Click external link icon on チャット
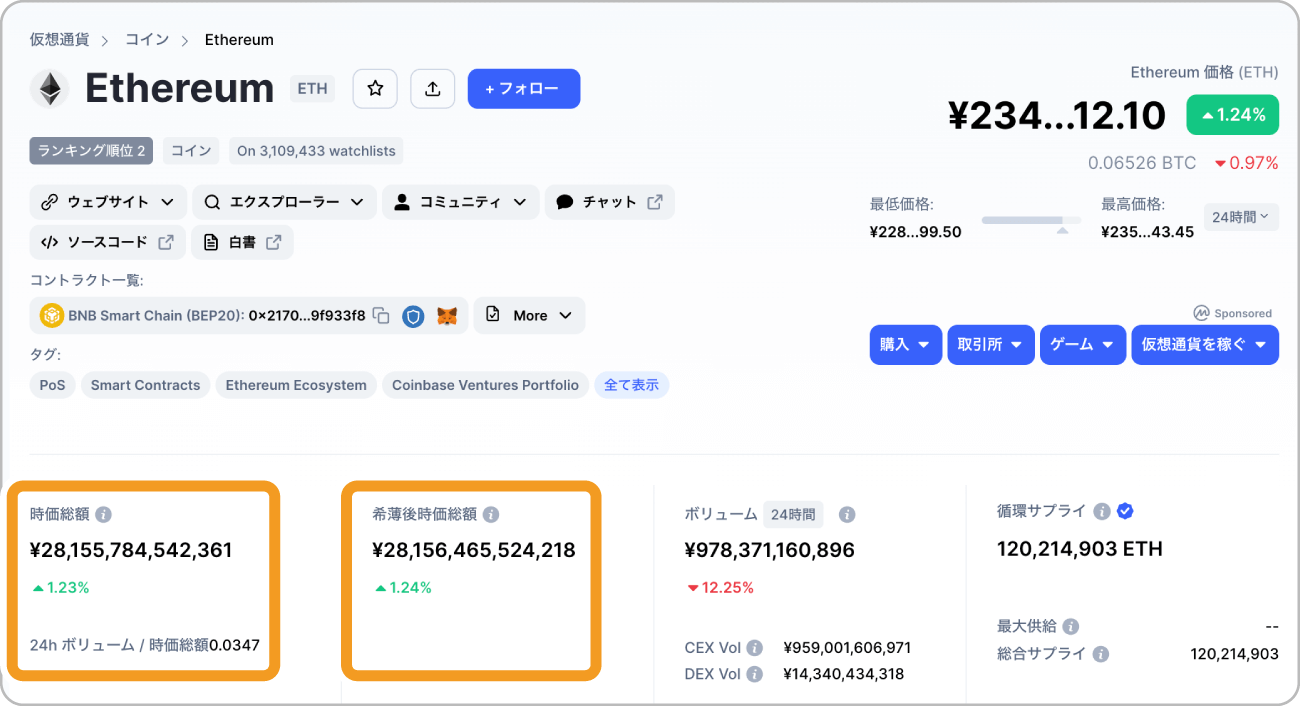Viewport: 1300px width, 706px height. [655, 202]
